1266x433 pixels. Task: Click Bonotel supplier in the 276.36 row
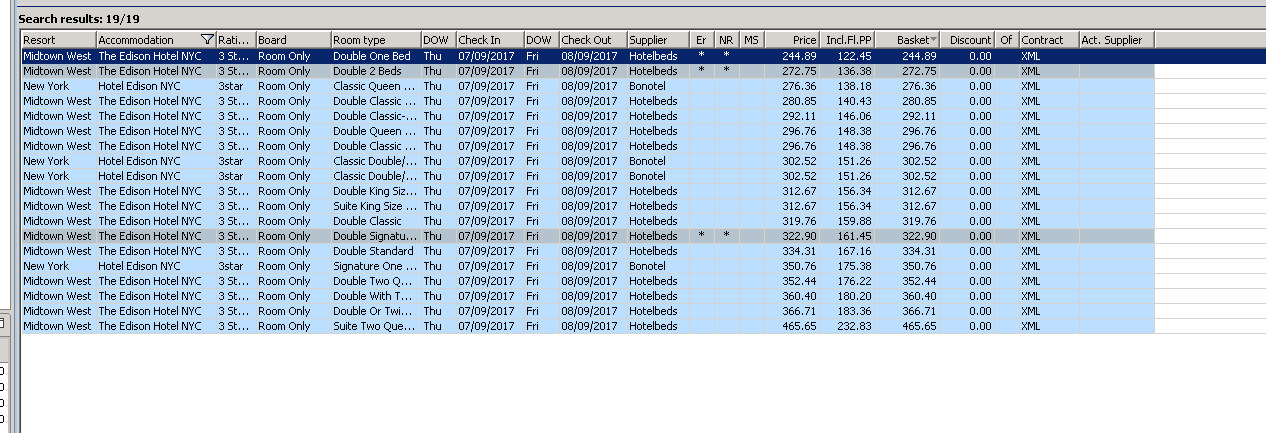click(647, 86)
